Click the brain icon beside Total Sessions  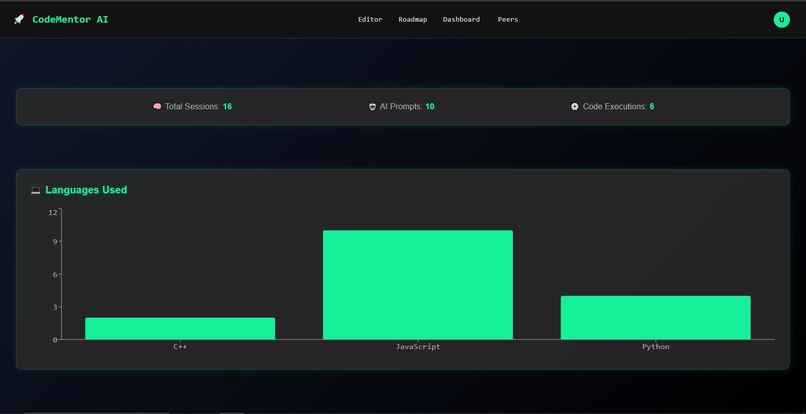coord(157,106)
